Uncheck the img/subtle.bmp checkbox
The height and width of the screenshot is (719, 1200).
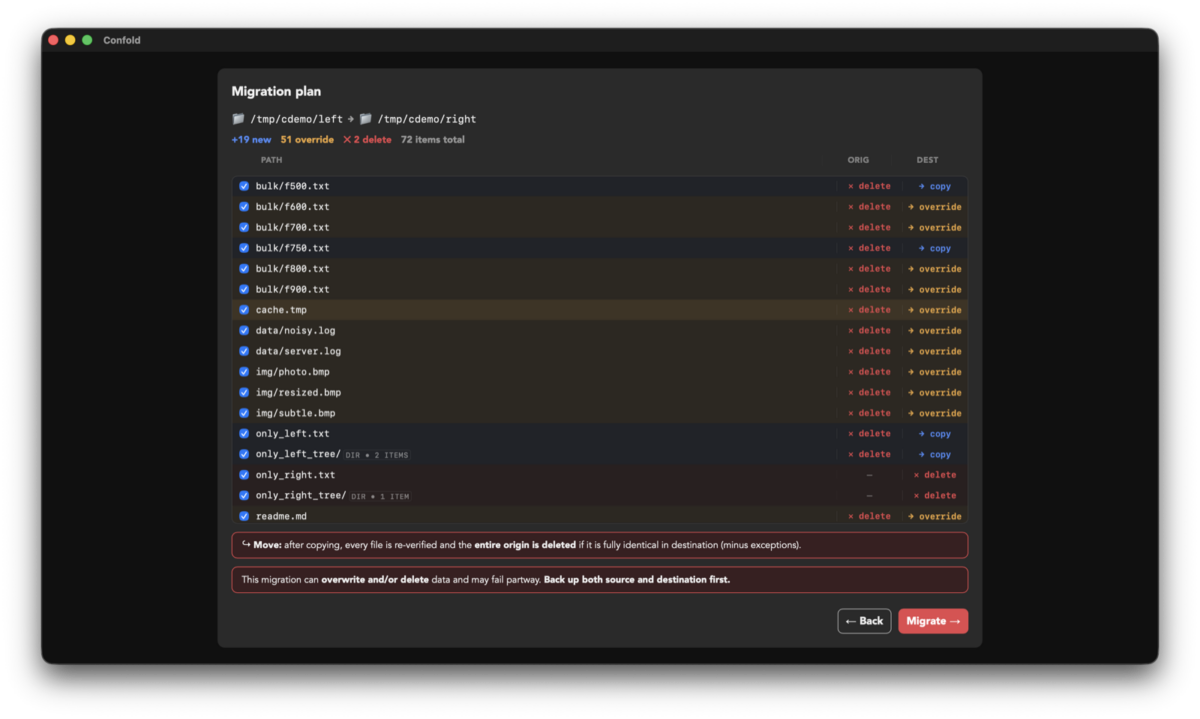(x=244, y=413)
